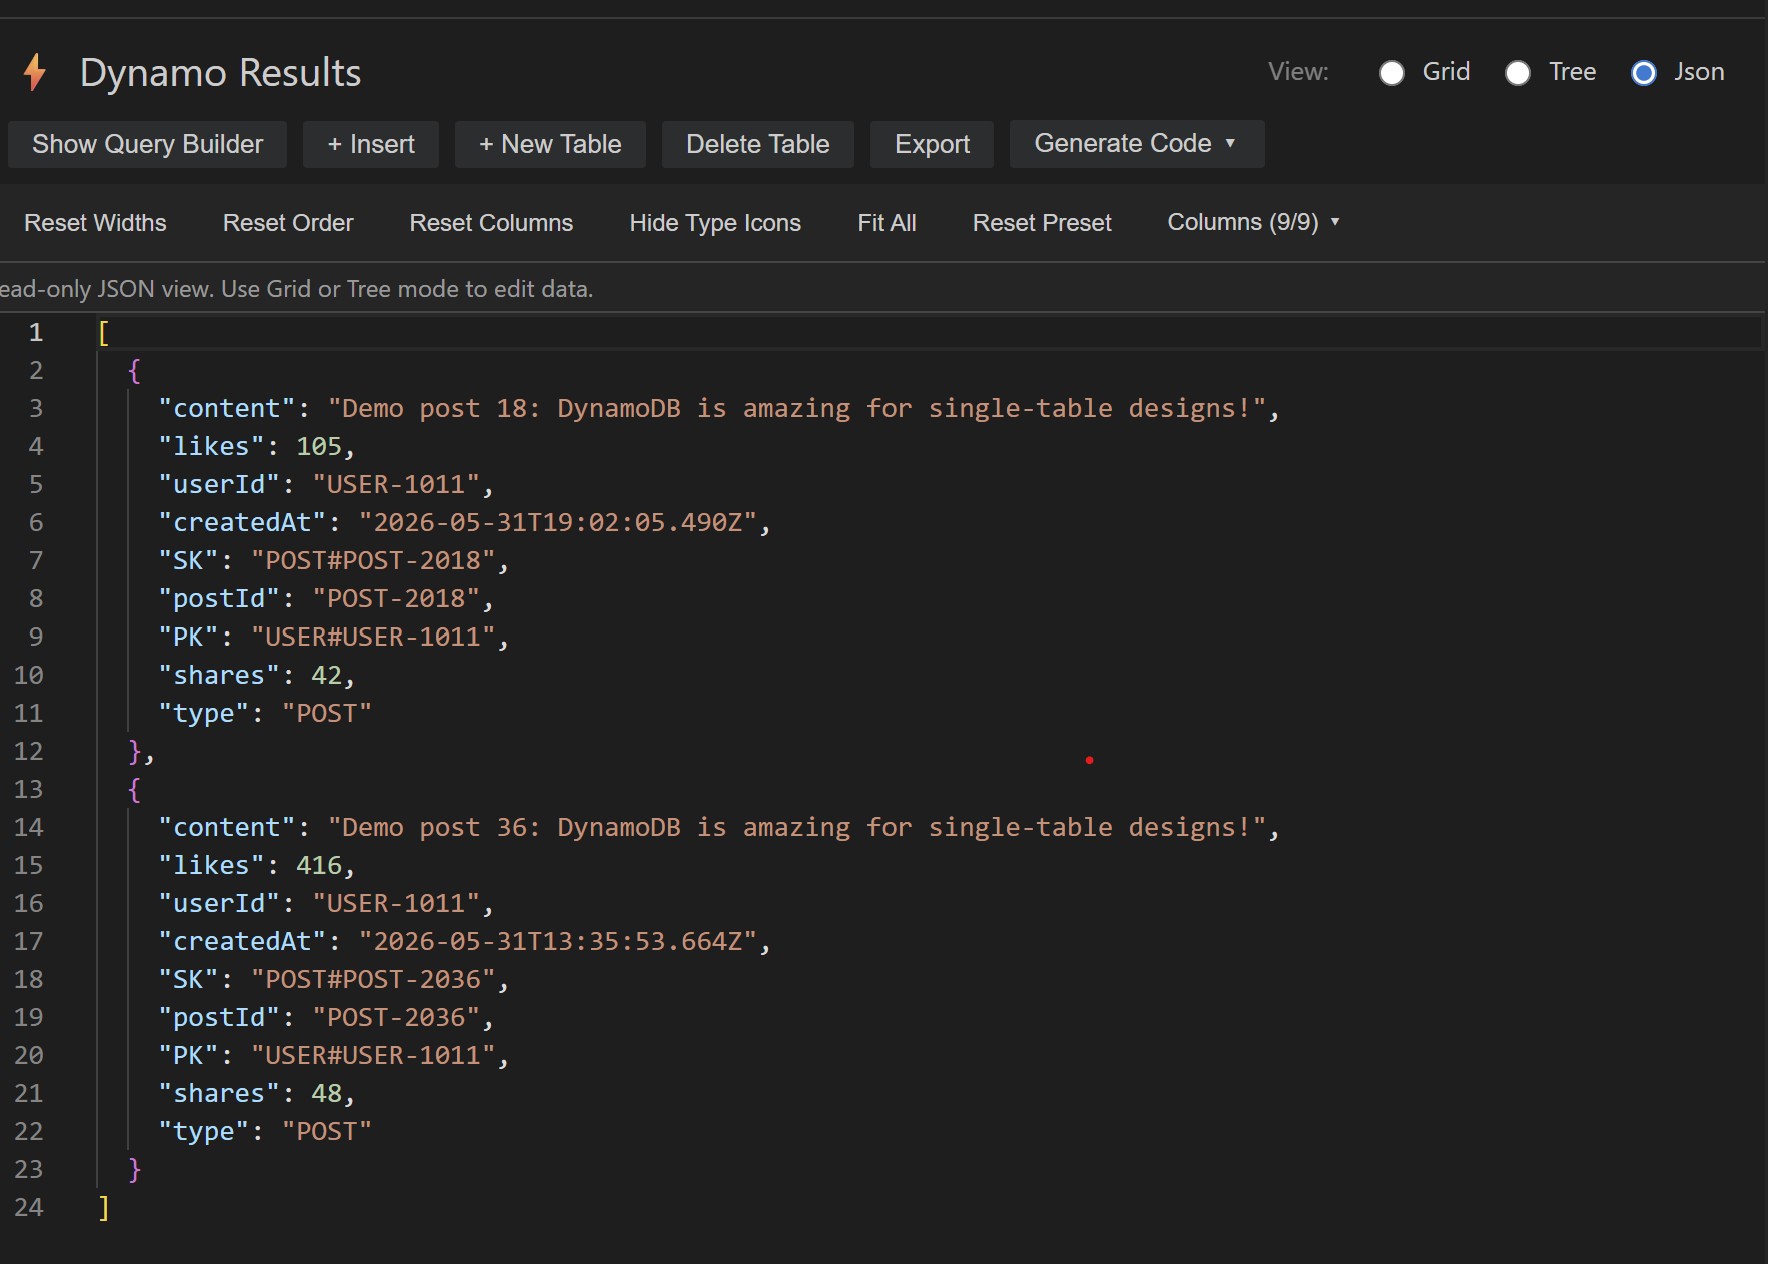Click the "Demo post 18" content string
1768x1264 pixels.
click(797, 408)
